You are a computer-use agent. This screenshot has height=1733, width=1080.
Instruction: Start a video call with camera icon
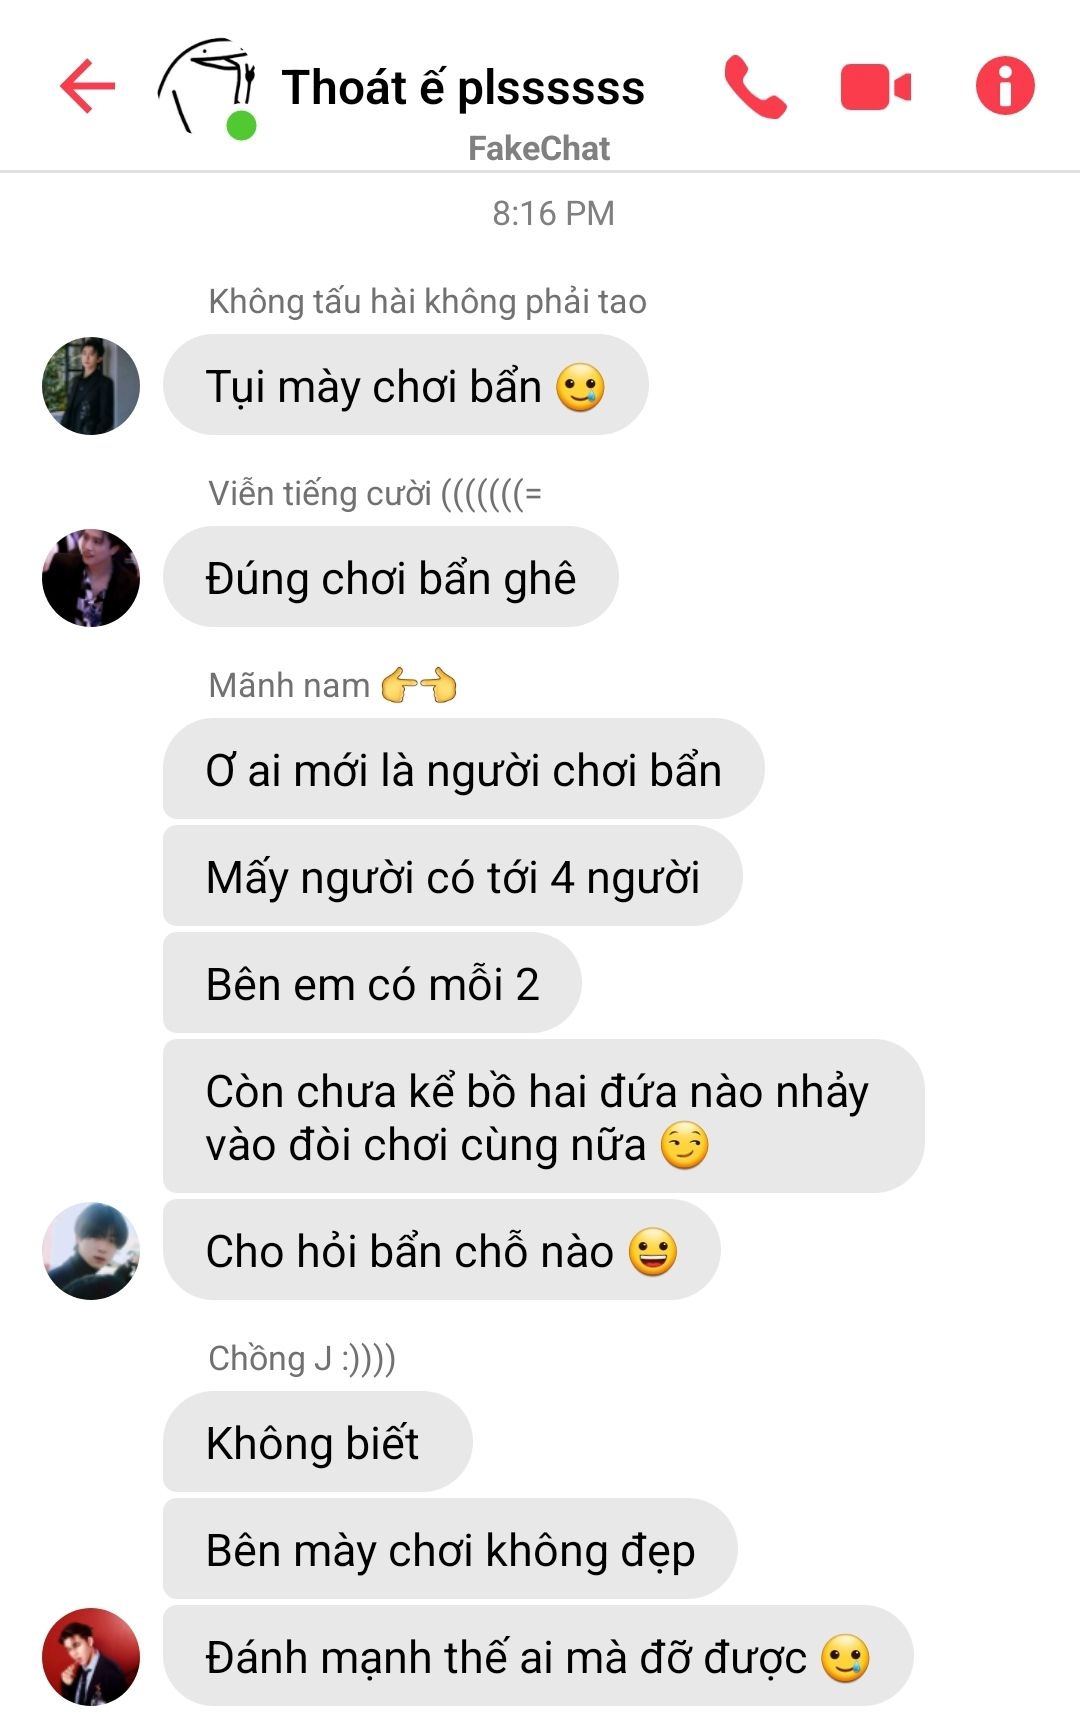[876, 87]
